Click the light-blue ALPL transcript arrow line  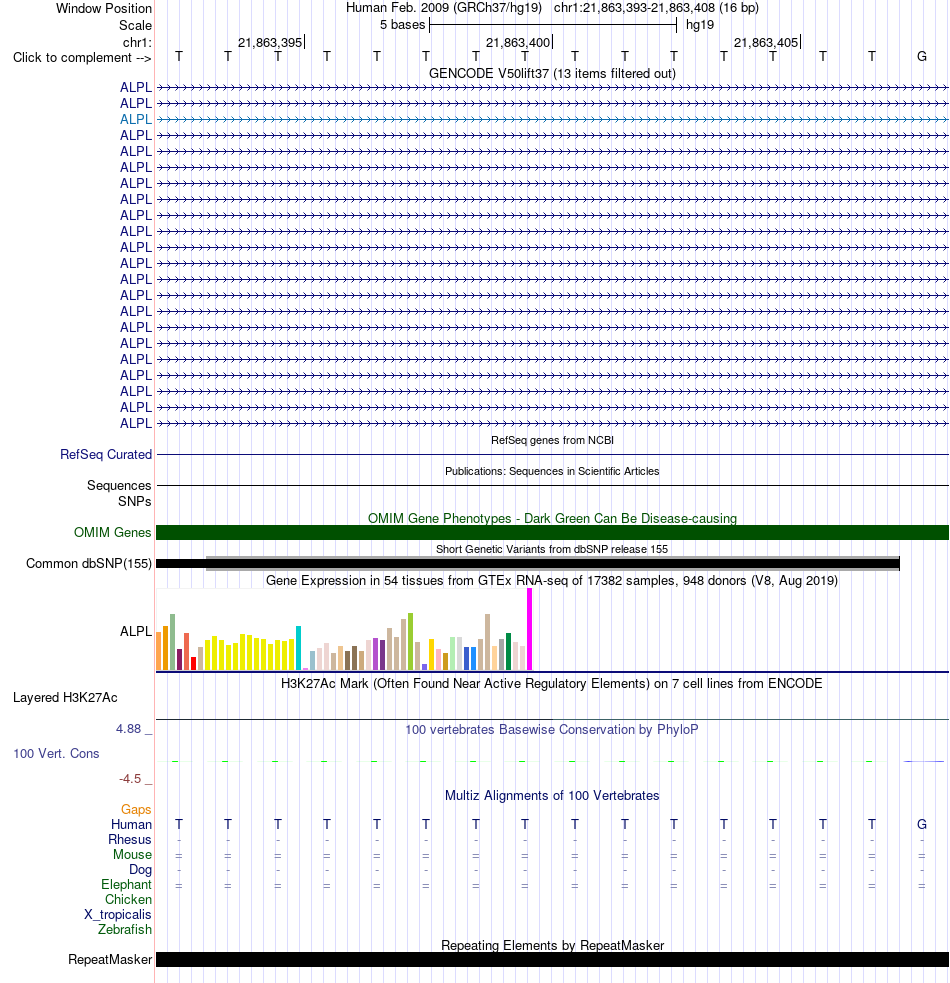(552, 119)
